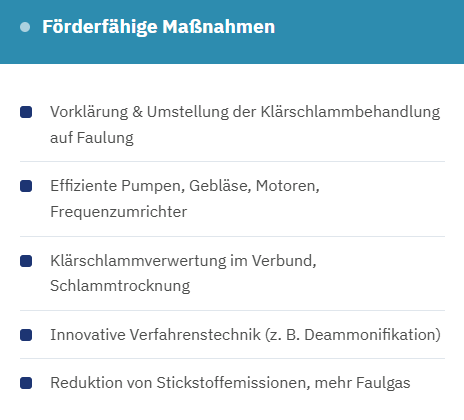This screenshot has width=464, height=420.
Task: Click the light dot beside Förderfähige Maßnahmen
Action: click(x=25, y=27)
